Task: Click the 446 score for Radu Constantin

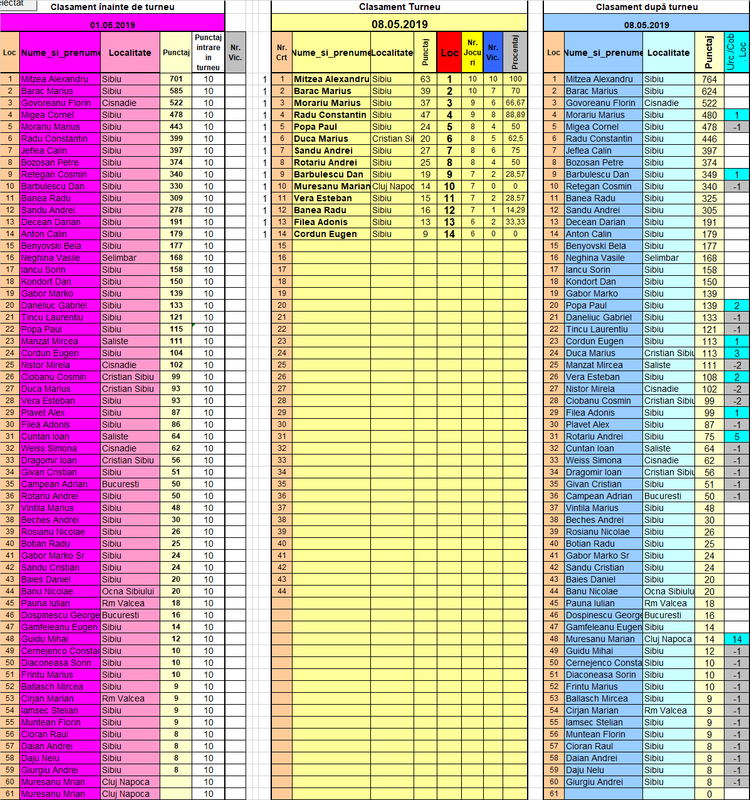Action: (x=709, y=138)
